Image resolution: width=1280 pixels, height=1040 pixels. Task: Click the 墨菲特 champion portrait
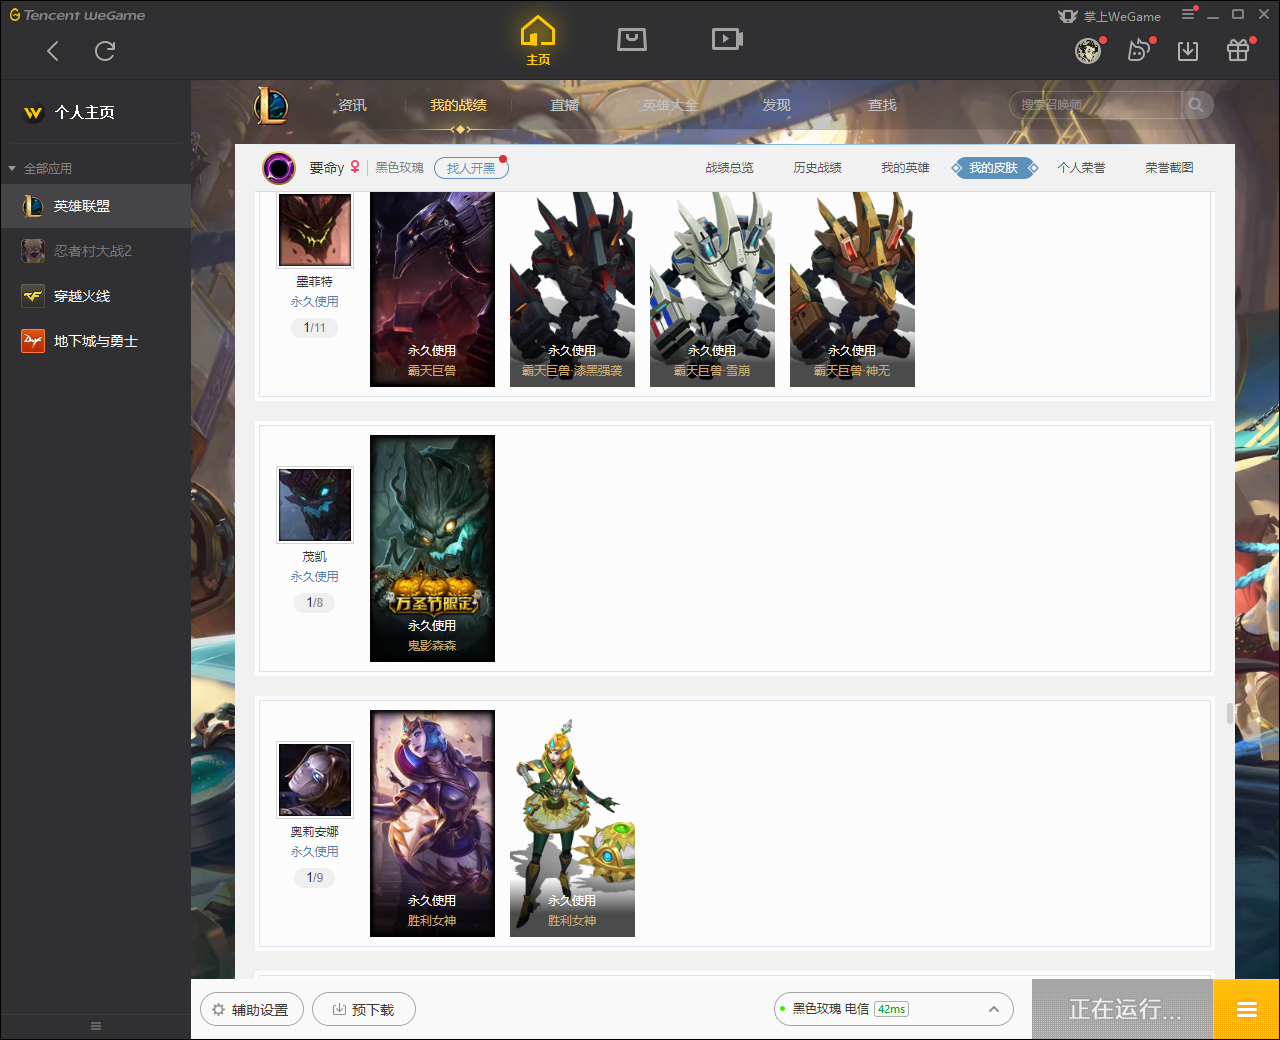315,229
